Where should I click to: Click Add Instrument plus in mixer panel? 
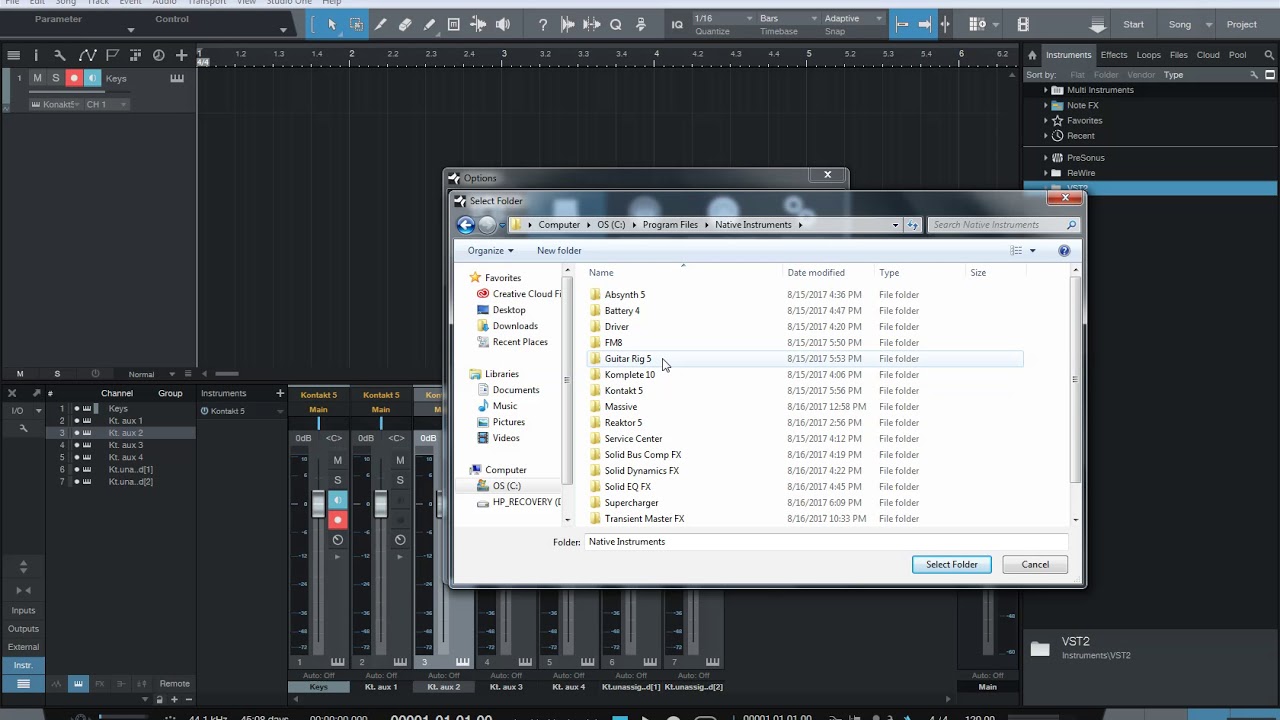tap(280, 393)
